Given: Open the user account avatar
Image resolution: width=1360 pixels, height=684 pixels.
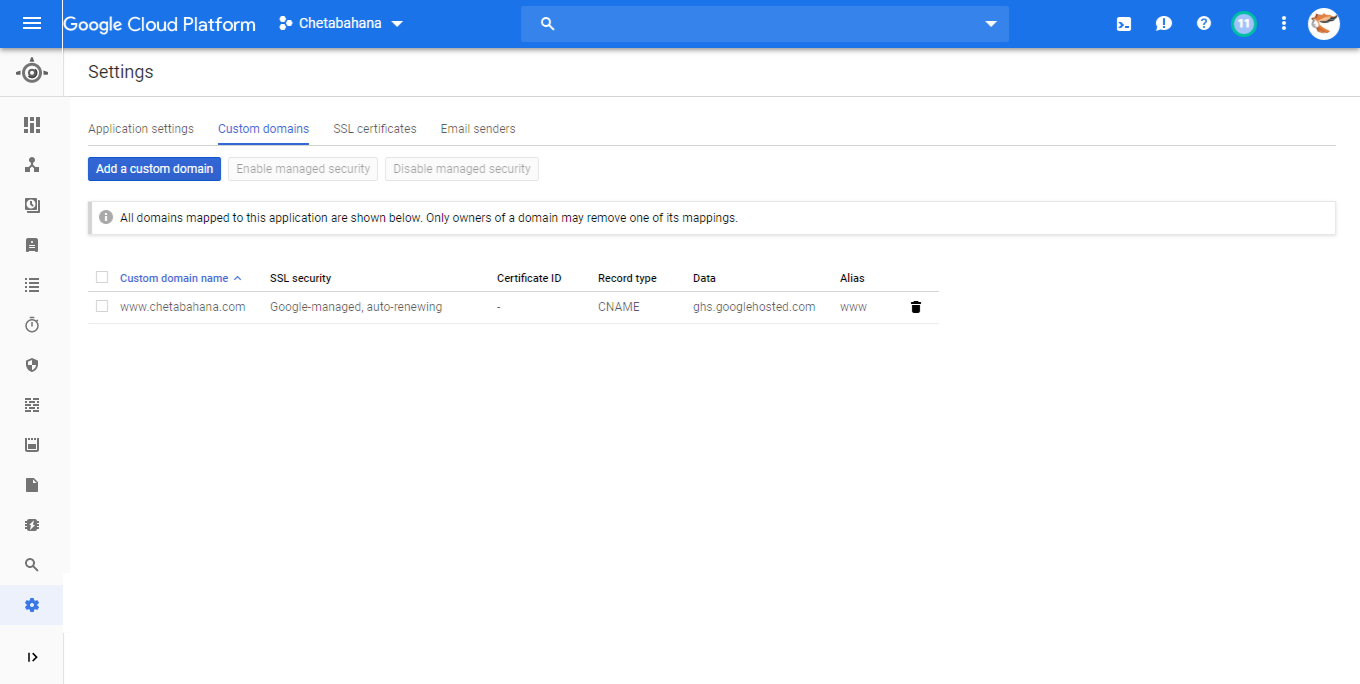Looking at the screenshot, I should [1324, 24].
